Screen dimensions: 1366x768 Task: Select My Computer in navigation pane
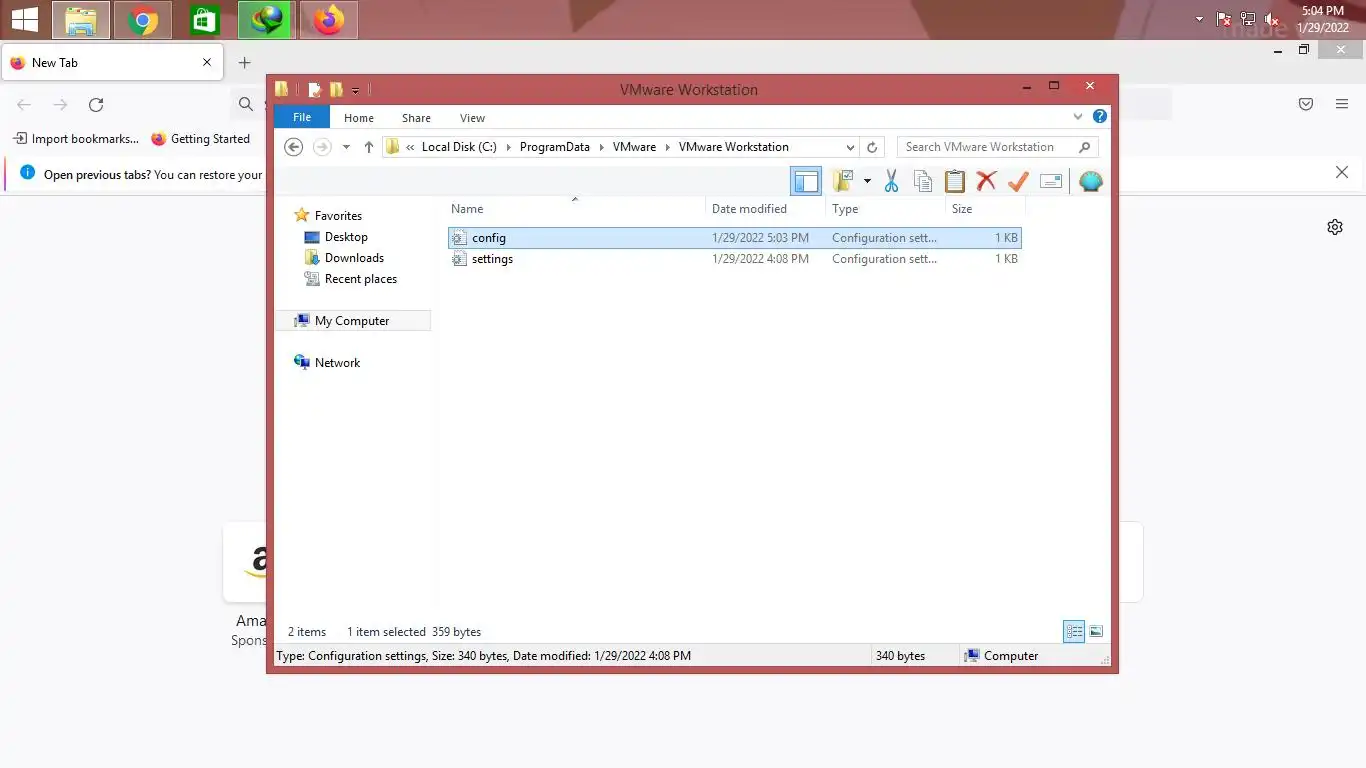tap(352, 321)
